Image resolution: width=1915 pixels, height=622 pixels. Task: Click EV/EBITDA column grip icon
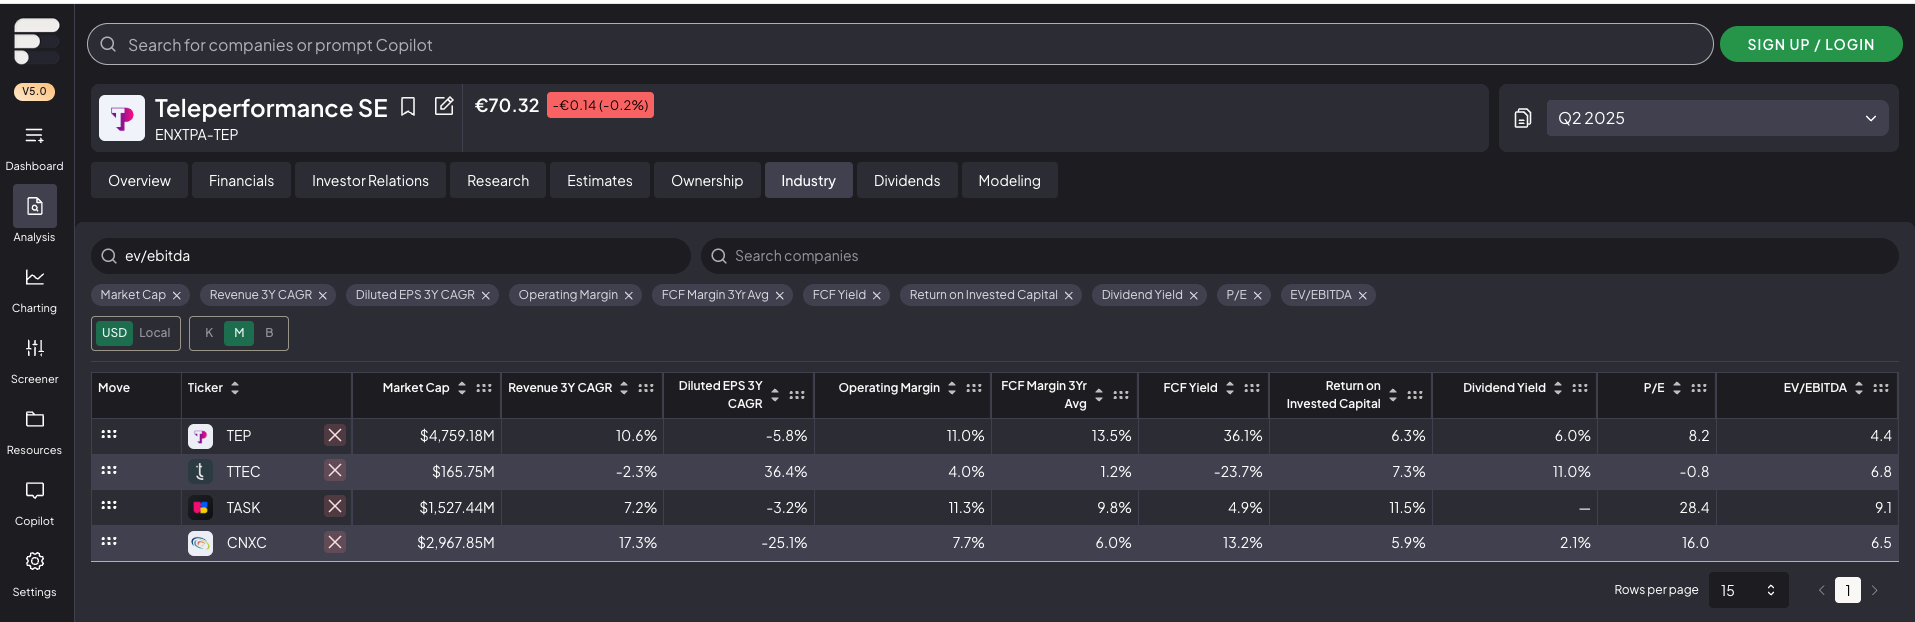tap(1881, 388)
